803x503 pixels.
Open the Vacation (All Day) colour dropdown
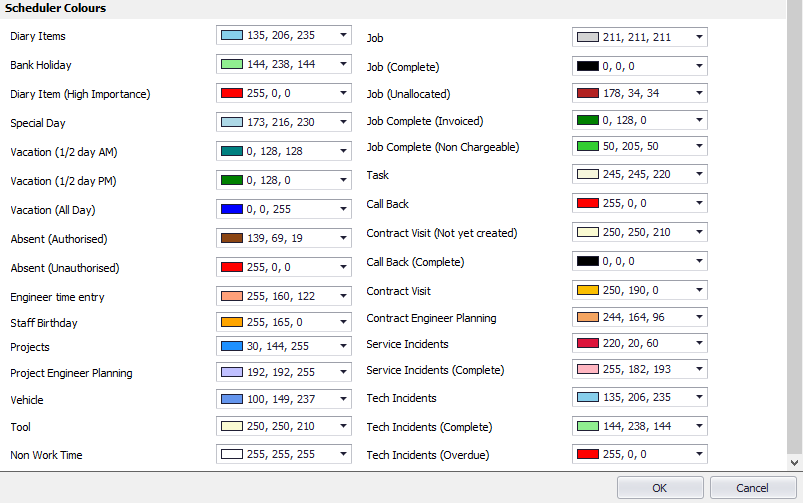pos(343,210)
